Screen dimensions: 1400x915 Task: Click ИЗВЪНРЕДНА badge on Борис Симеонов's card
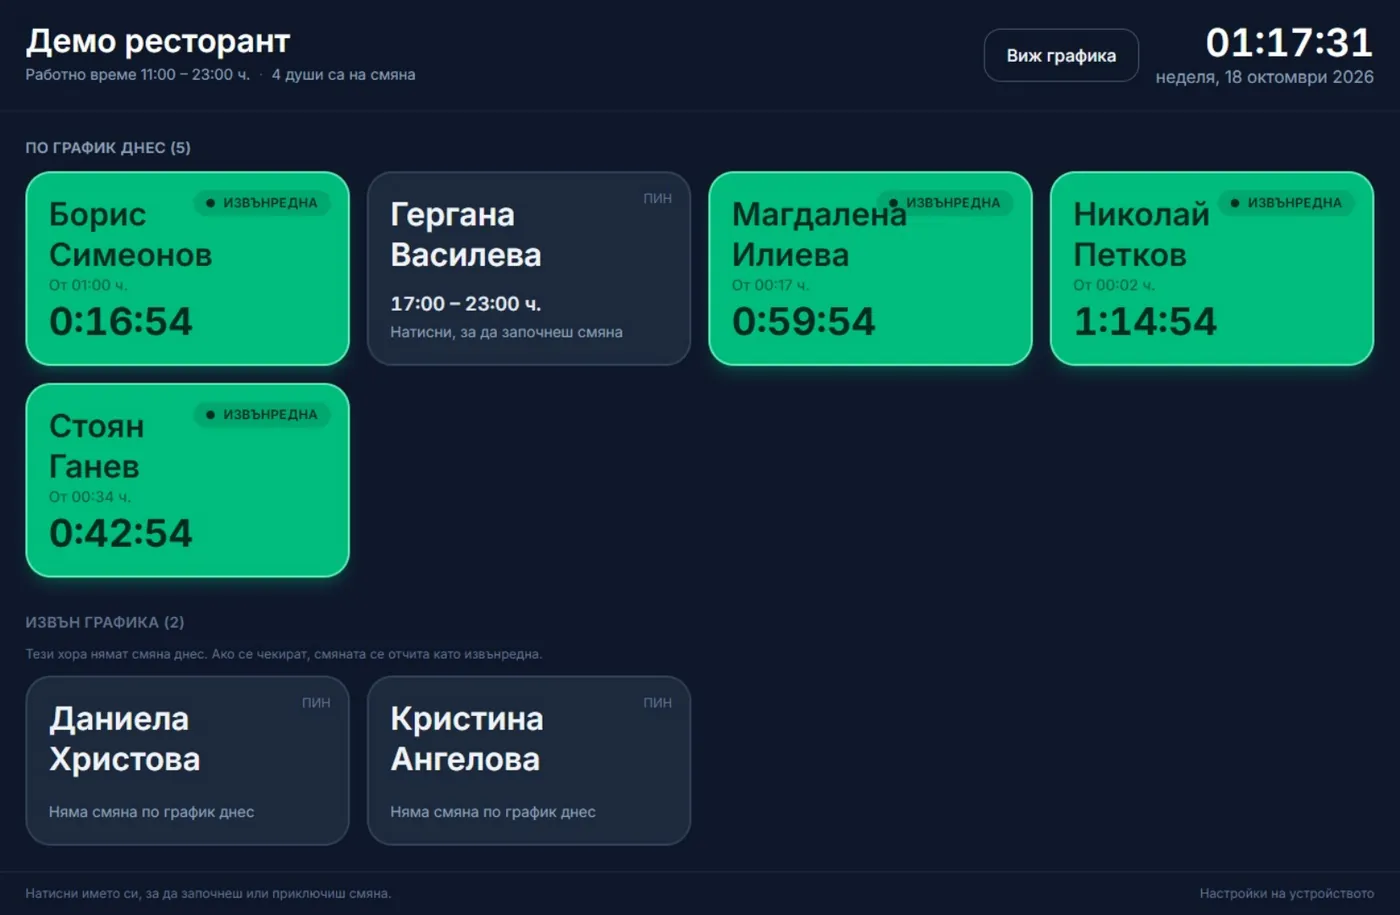pyautogui.click(x=262, y=202)
